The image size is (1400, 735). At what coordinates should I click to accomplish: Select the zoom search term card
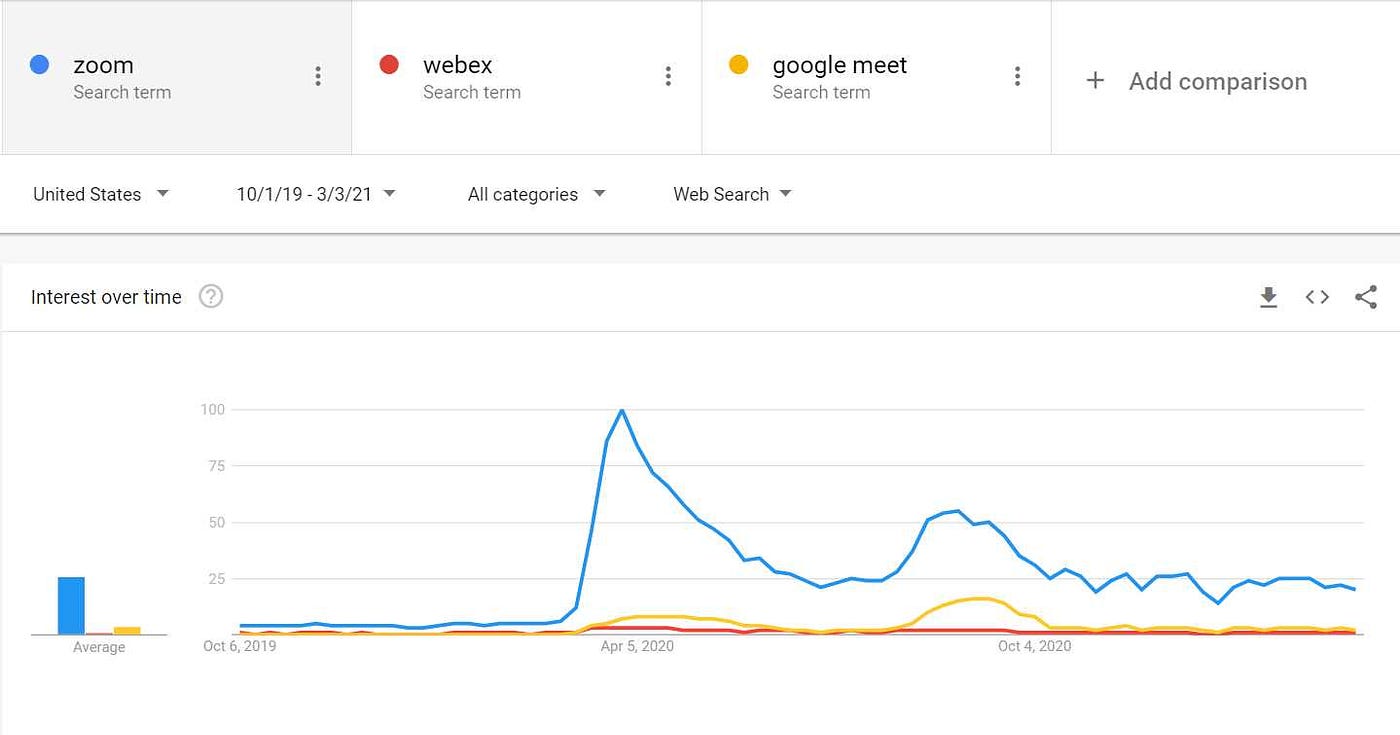coord(176,77)
